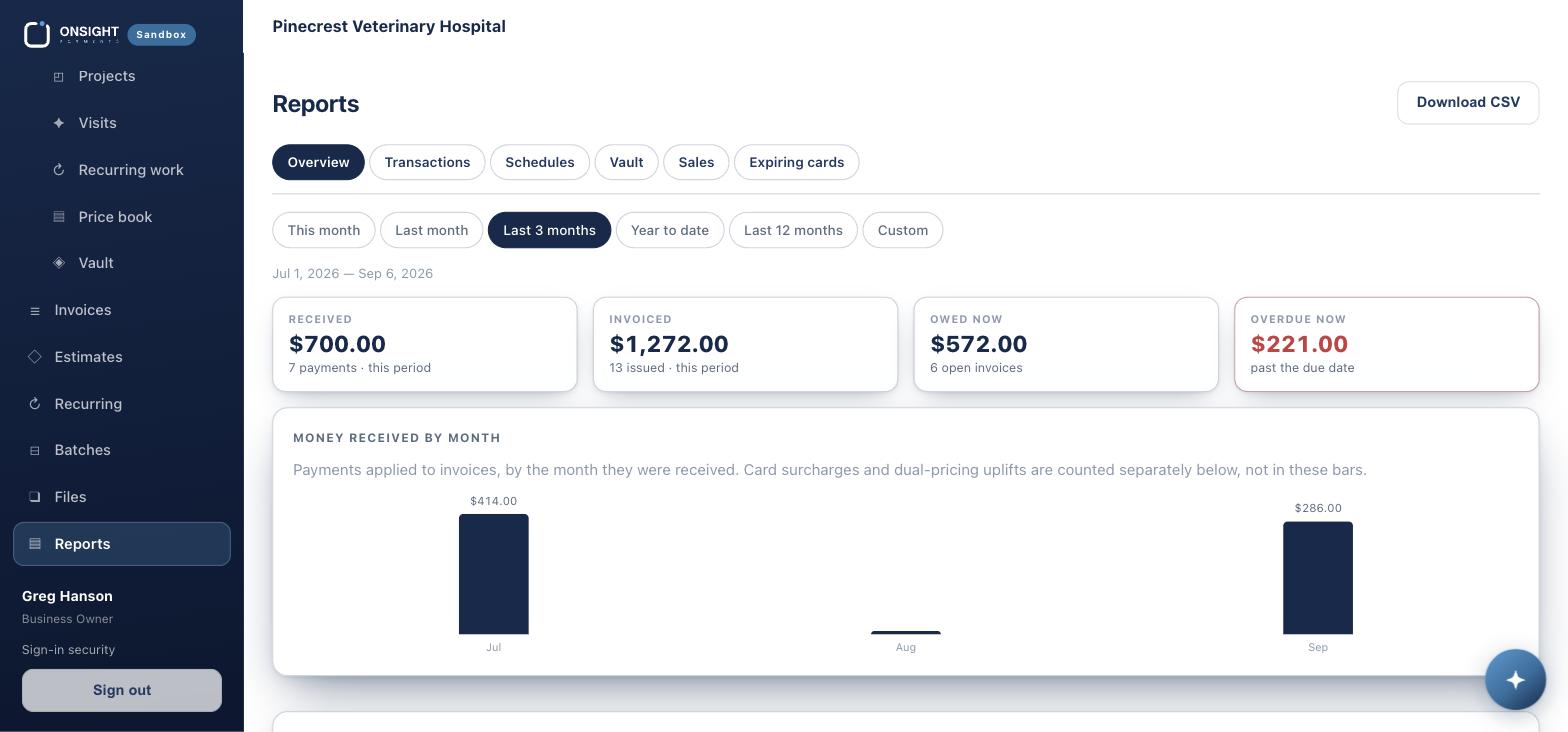Click the Files icon in sidebar

pyautogui.click(x=35, y=497)
